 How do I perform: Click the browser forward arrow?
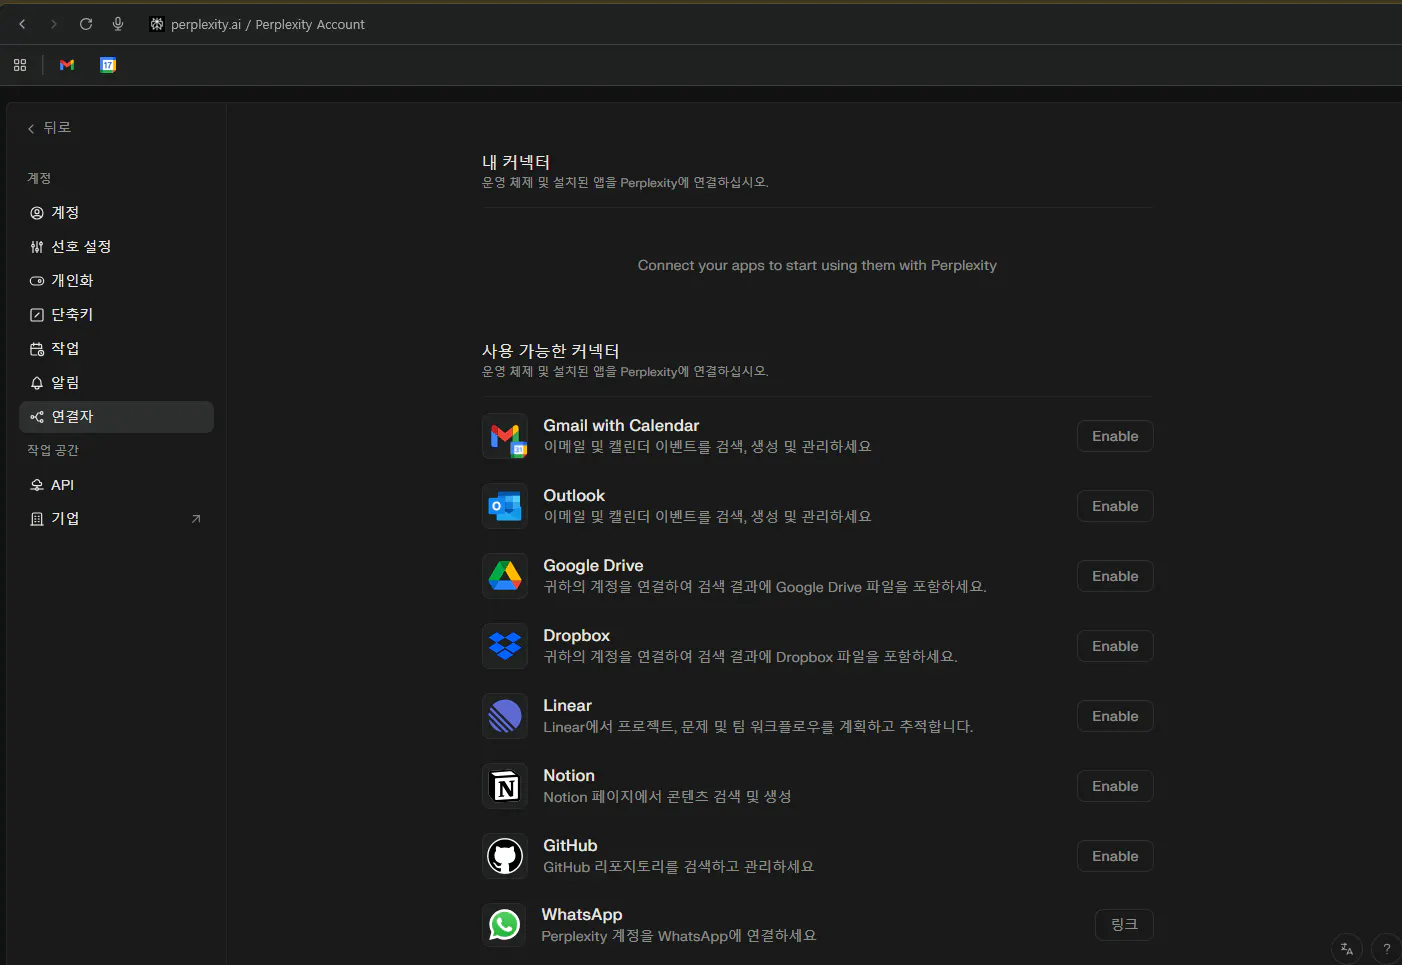click(x=54, y=24)
